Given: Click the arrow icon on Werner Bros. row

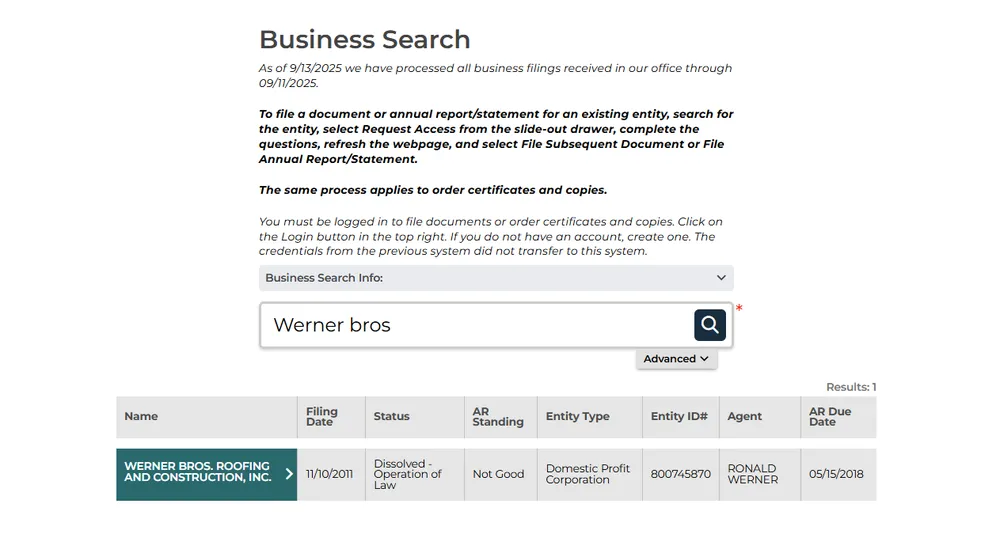Looking at the screenshot, I should pos(289,474).
